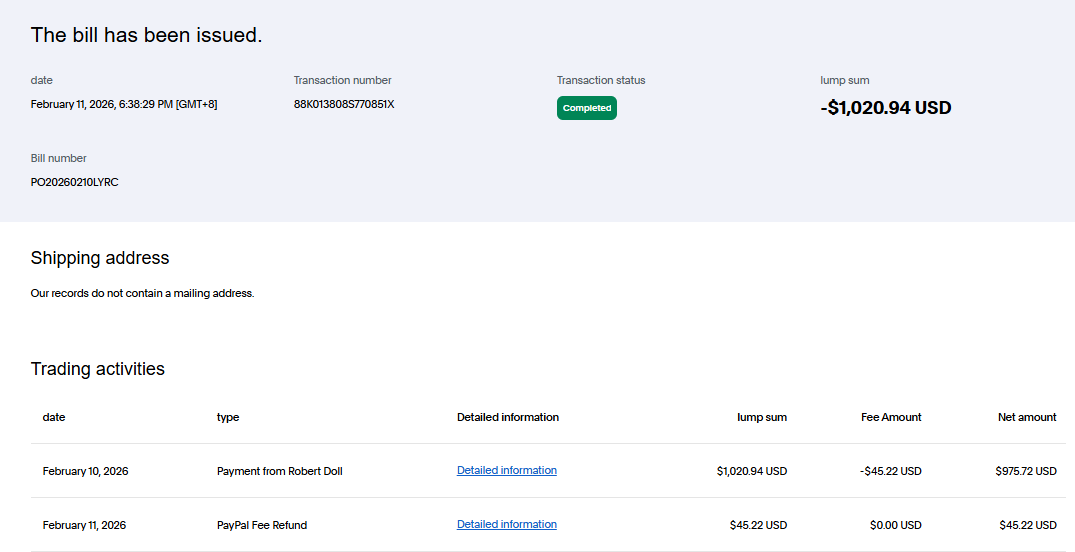1075x552 pixels.
Task: Click the transaction timestamp February 11, 2026, 6:38:29 PM
Action: coord(124,104)
